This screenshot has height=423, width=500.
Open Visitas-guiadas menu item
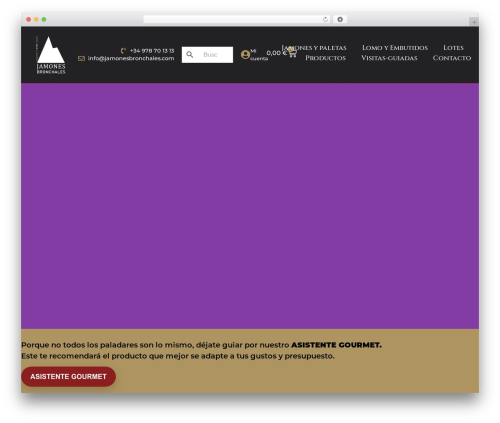pos(389,58)
